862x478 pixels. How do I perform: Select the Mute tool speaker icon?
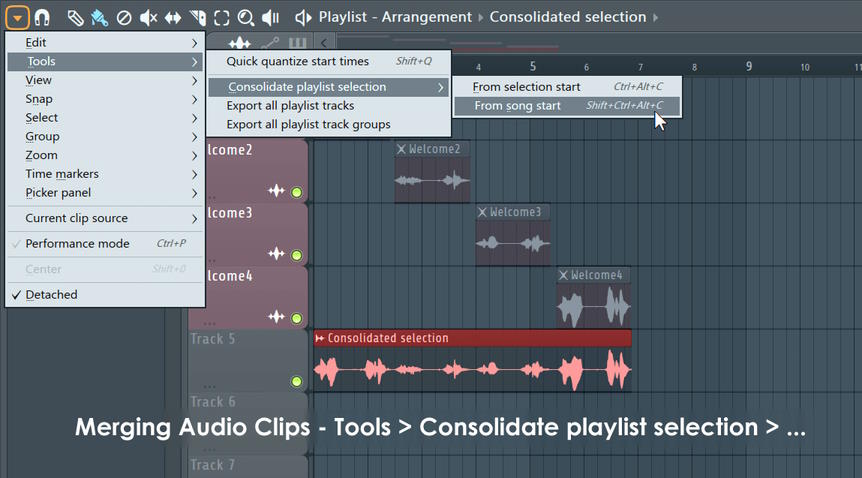(x=148, y=17)
